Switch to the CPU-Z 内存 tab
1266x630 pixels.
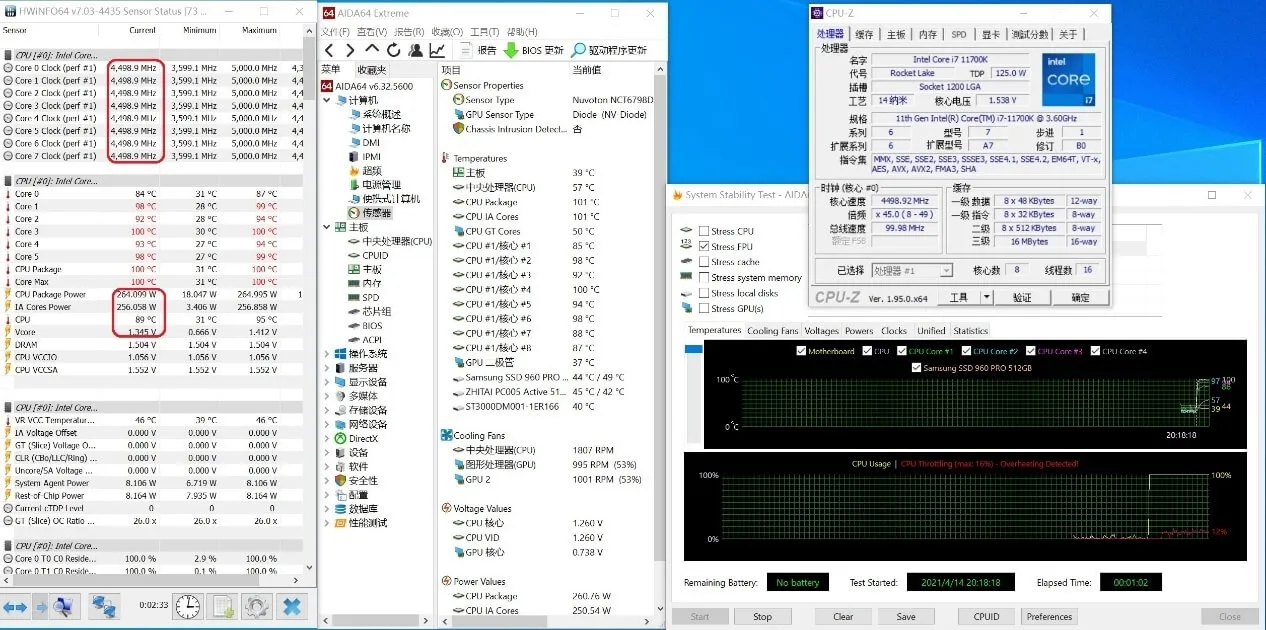tap(928, 35)
